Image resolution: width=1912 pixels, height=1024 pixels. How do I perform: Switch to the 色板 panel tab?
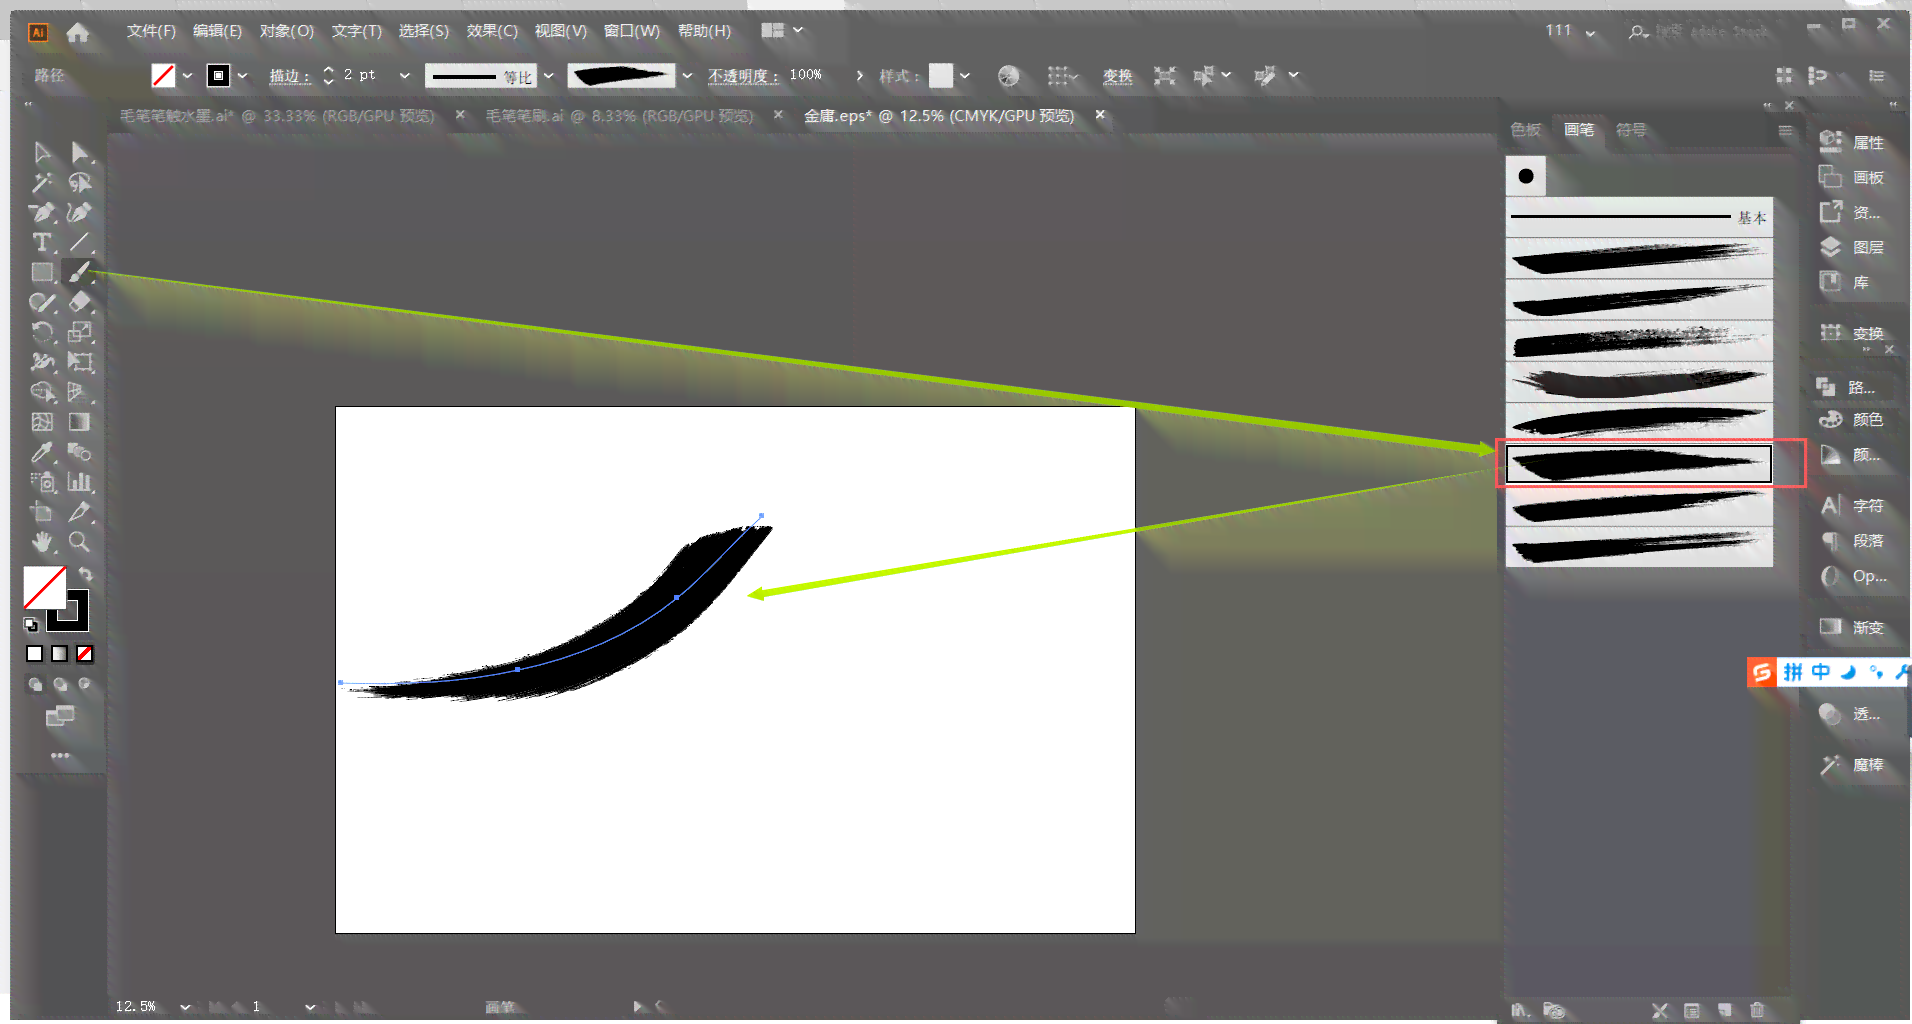[x=1526, y=130]
